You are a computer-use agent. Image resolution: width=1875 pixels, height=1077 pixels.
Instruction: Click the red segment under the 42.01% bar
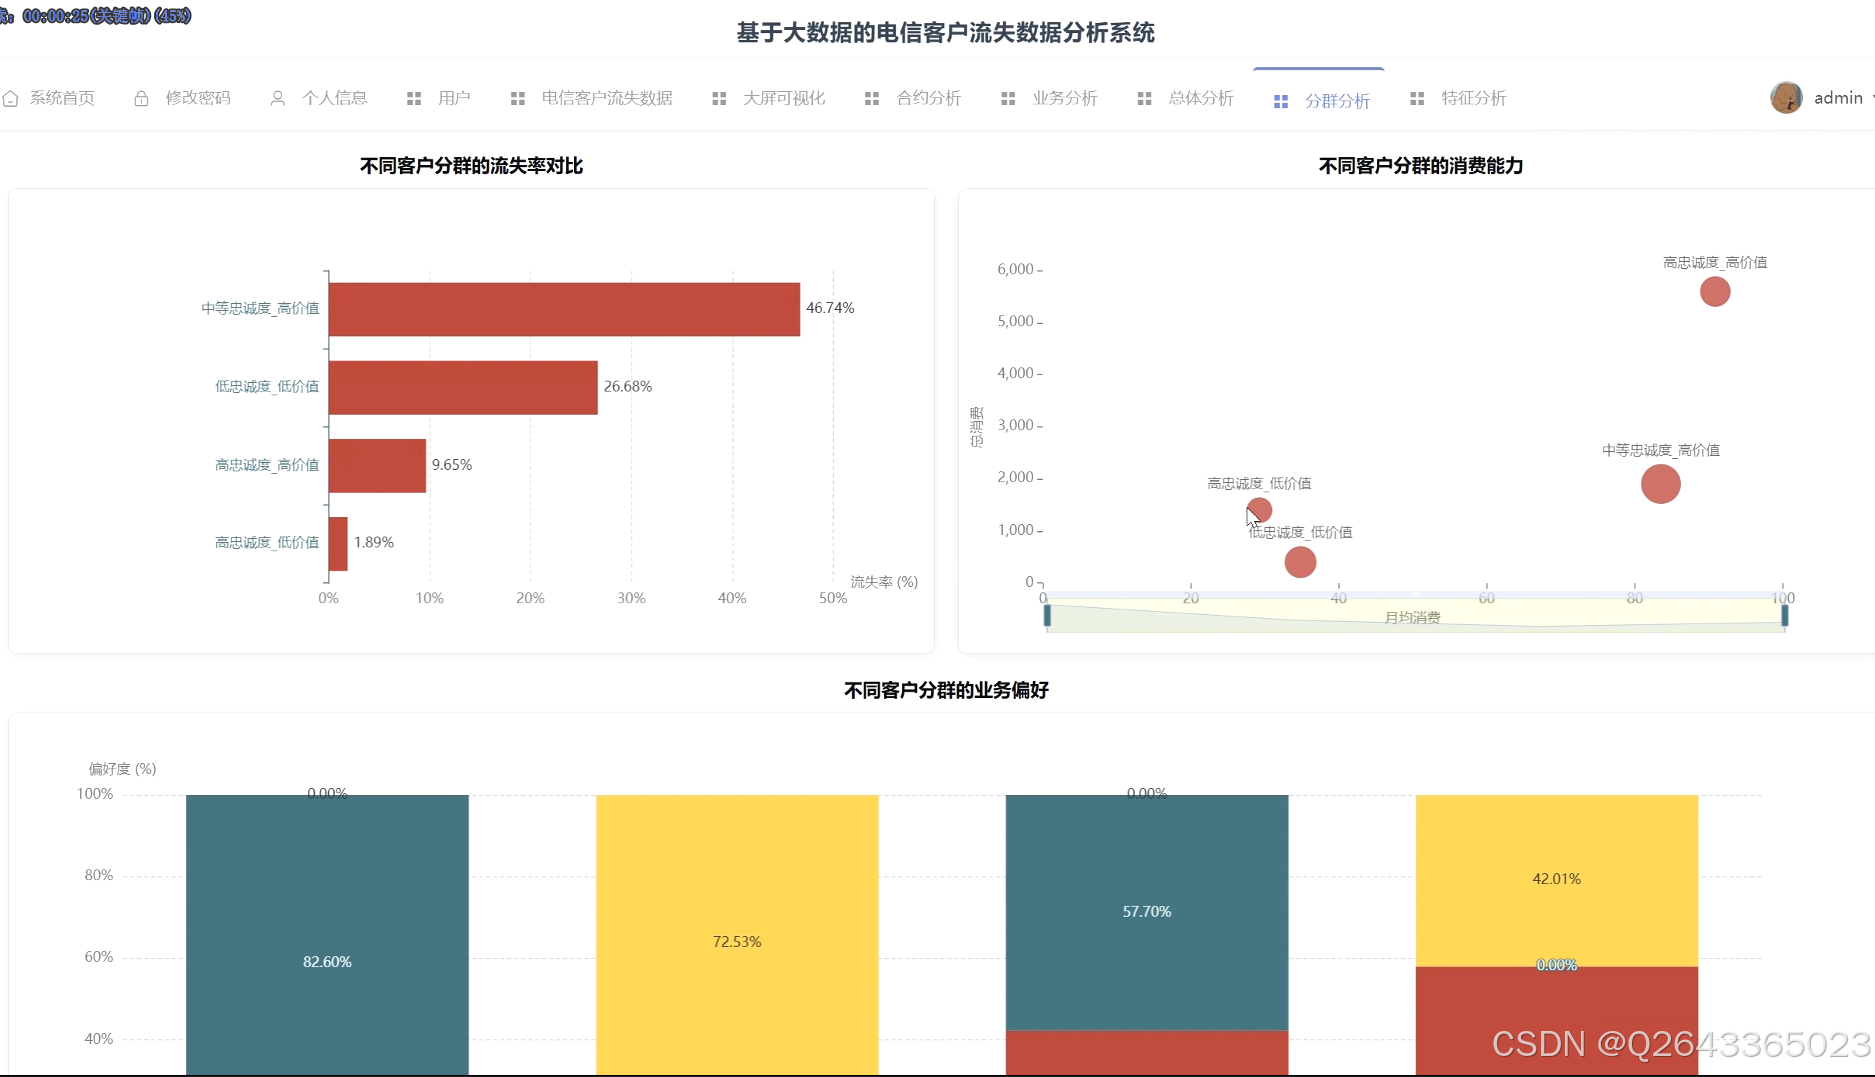[1557, 1021]
